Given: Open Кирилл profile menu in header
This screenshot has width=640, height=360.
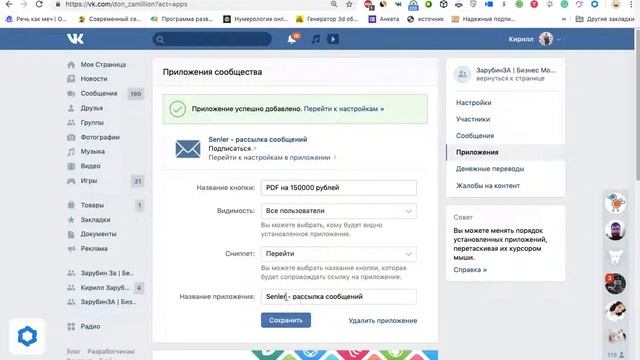Looking at the screenshot, I should 534,39.
